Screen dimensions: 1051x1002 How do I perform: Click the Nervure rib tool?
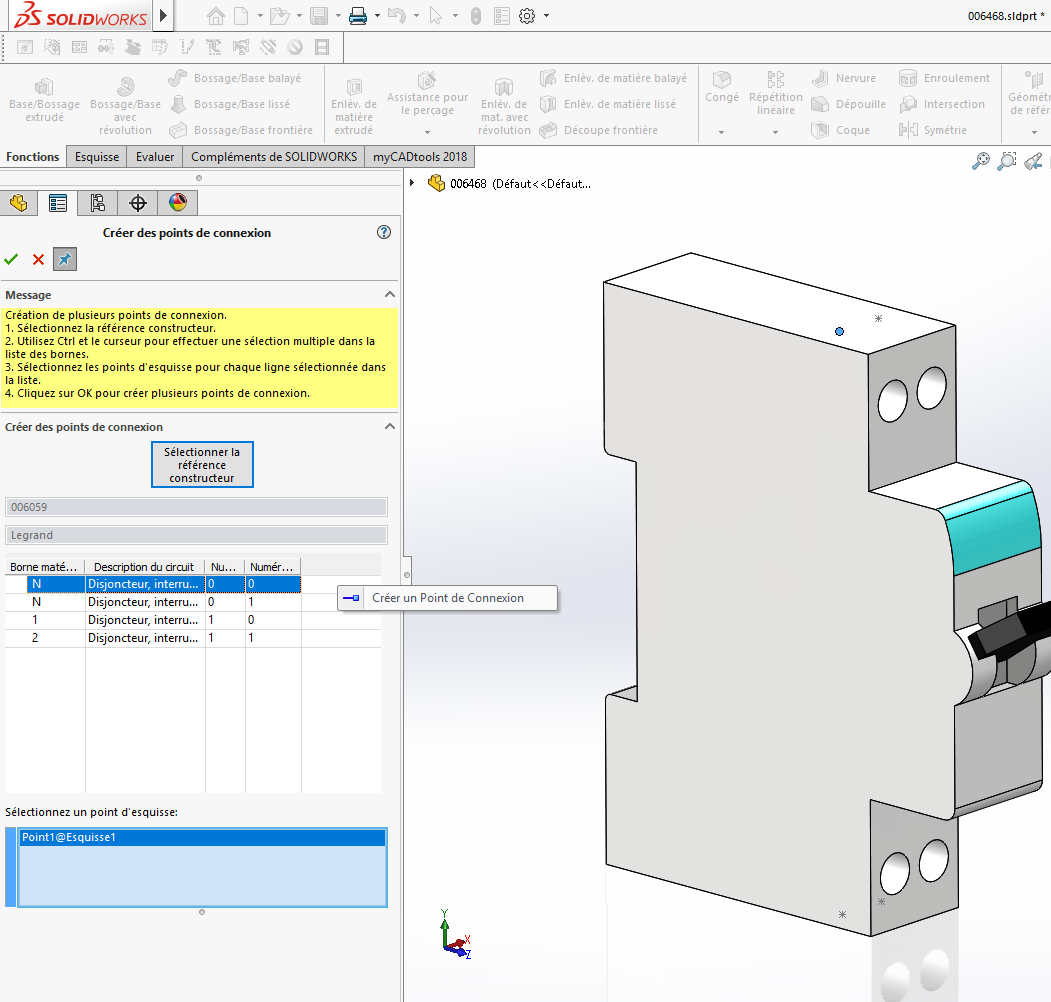[844, 78]
